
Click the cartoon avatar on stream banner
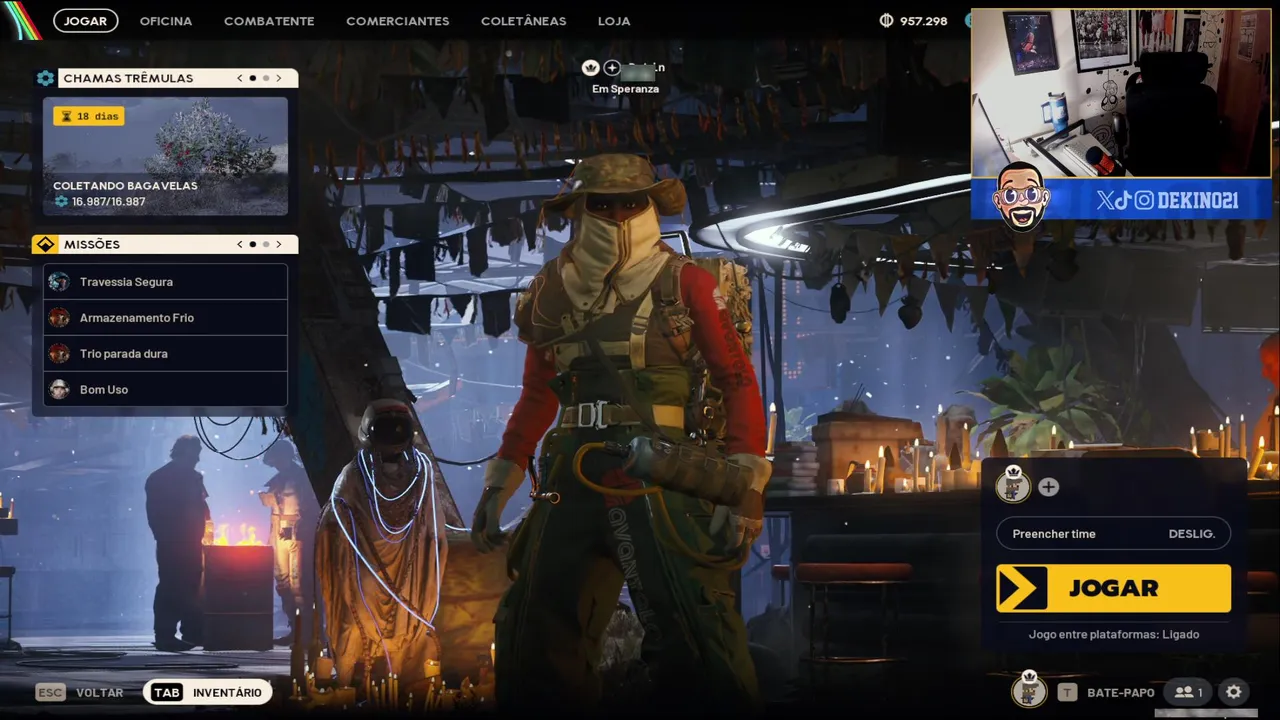click(x=1021, y=195)
